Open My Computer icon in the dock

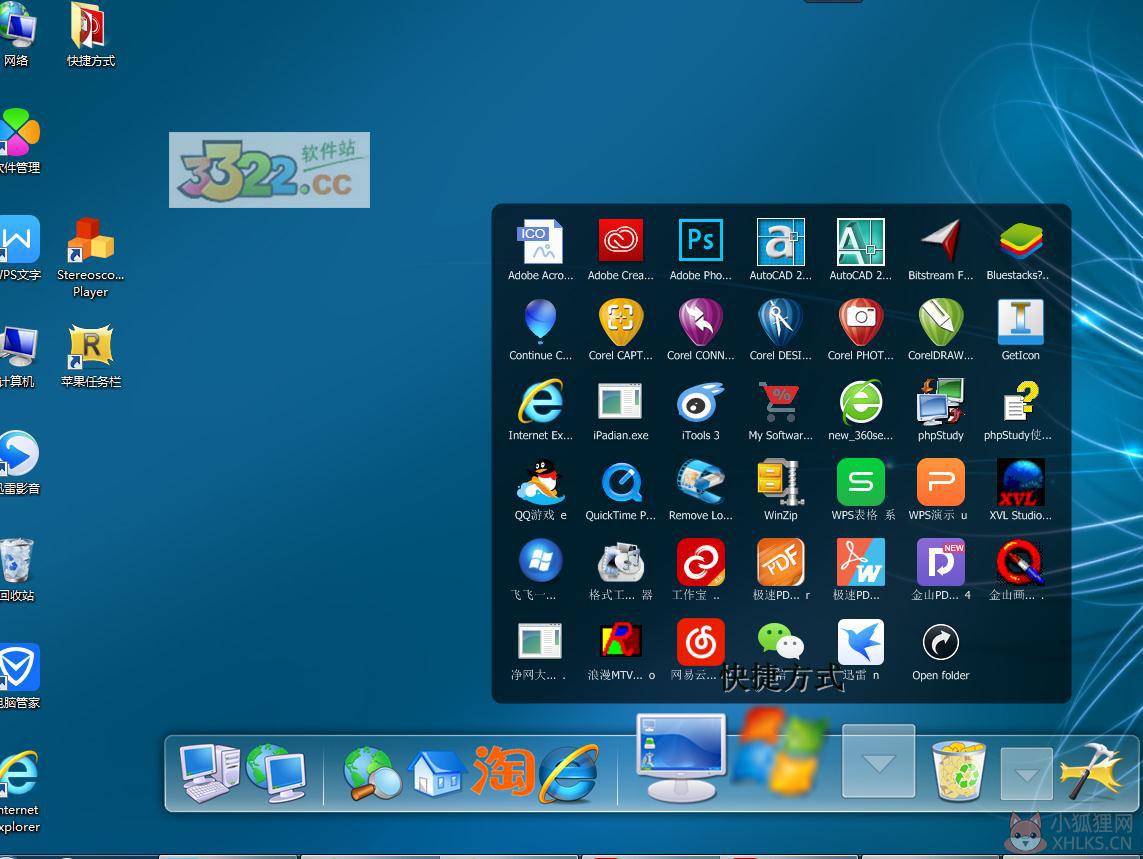(x=210, y=773)
